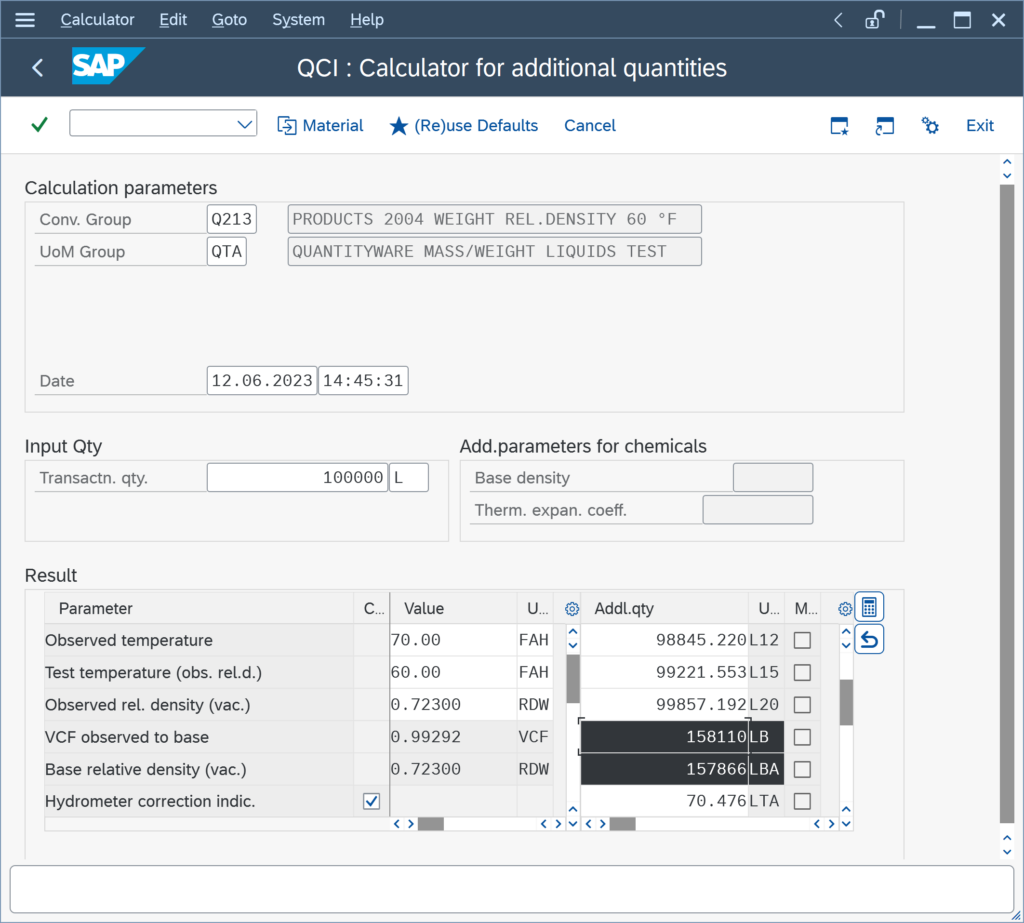The height and width of the screenshot is (923, 1024).
Task: Click Observed temperature value 70.00
Action: (x=453, y=640)
